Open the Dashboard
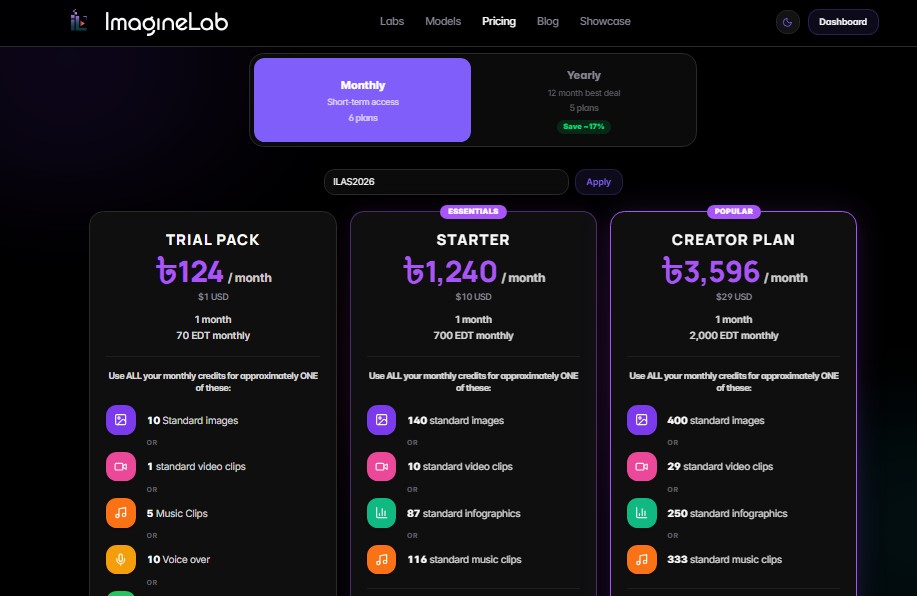917x596 pixels. coord(843,22)
